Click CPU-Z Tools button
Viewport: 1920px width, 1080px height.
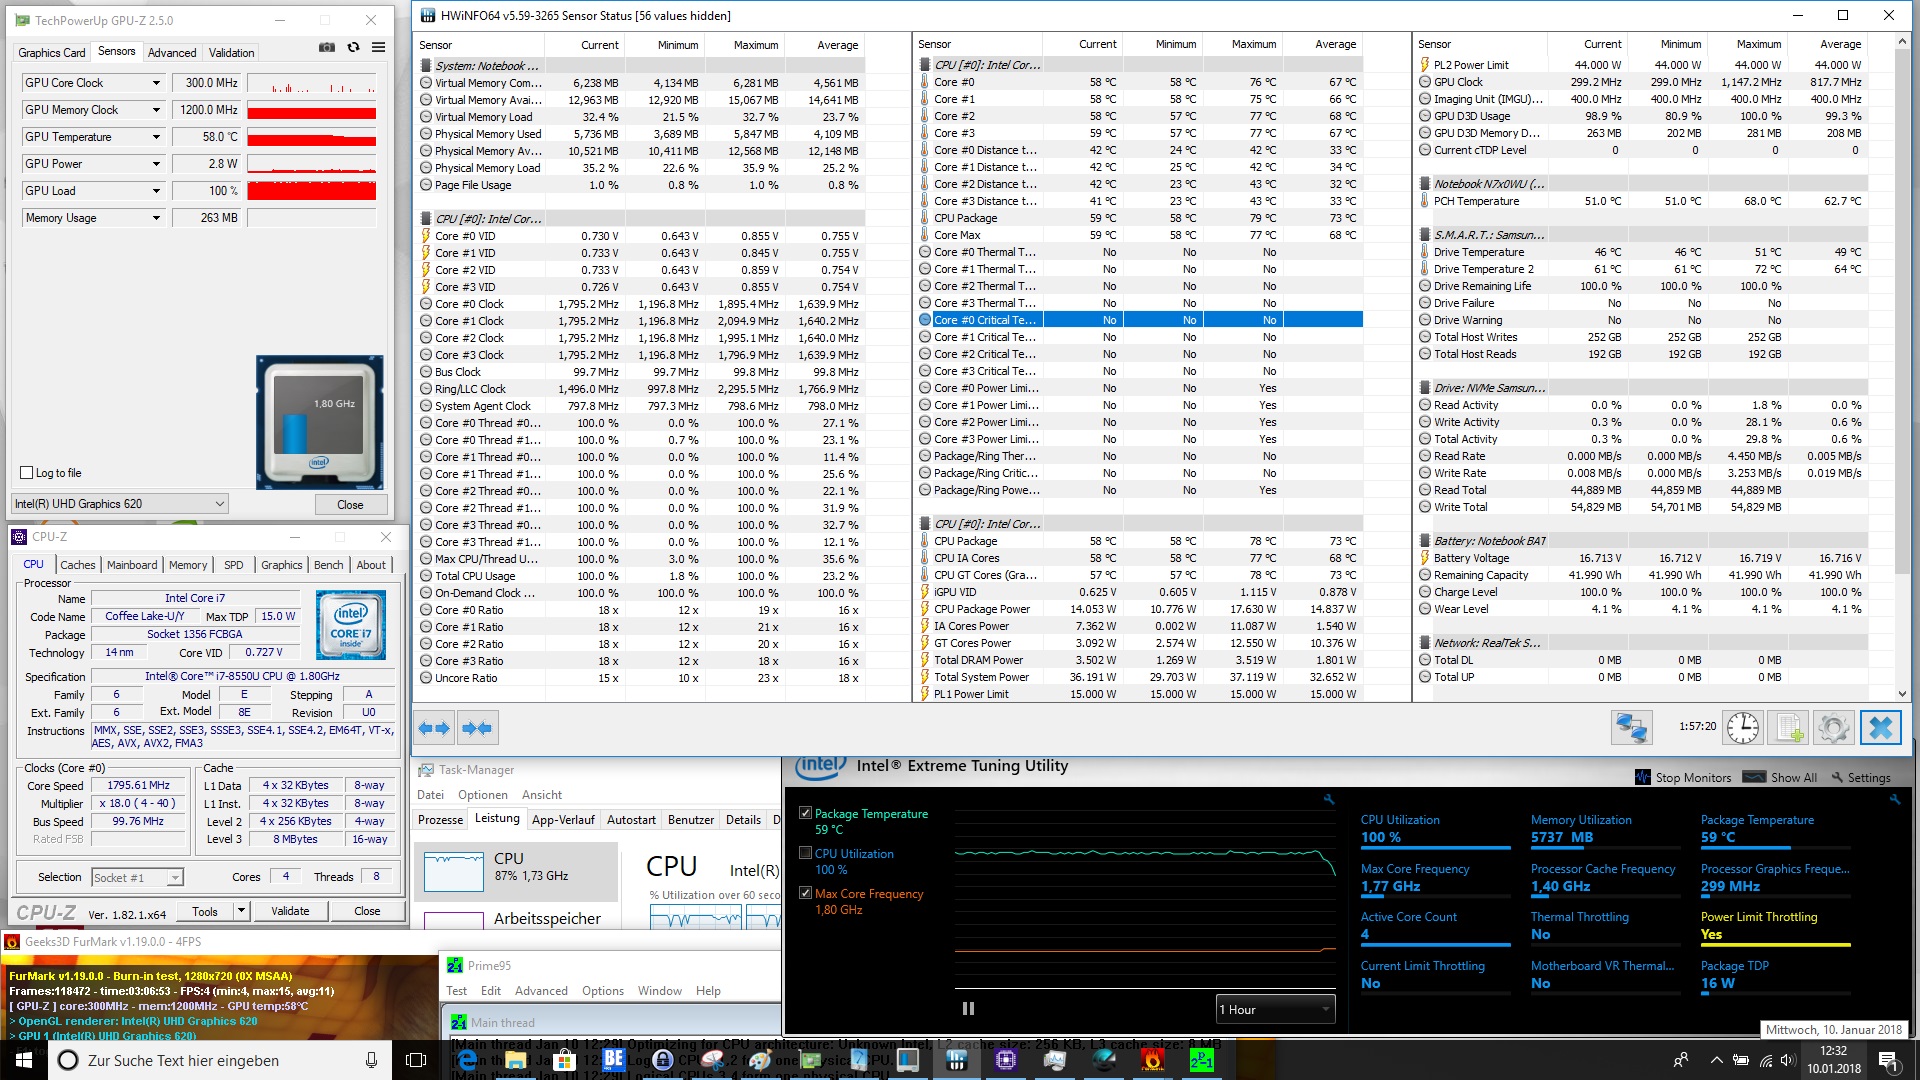coord(205,911)
